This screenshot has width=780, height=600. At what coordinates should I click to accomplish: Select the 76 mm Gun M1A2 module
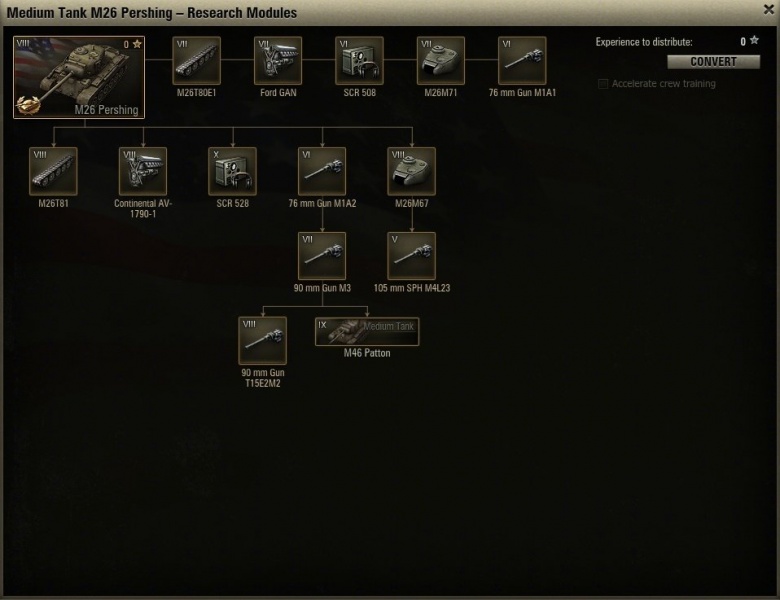(x=322, y=171)
